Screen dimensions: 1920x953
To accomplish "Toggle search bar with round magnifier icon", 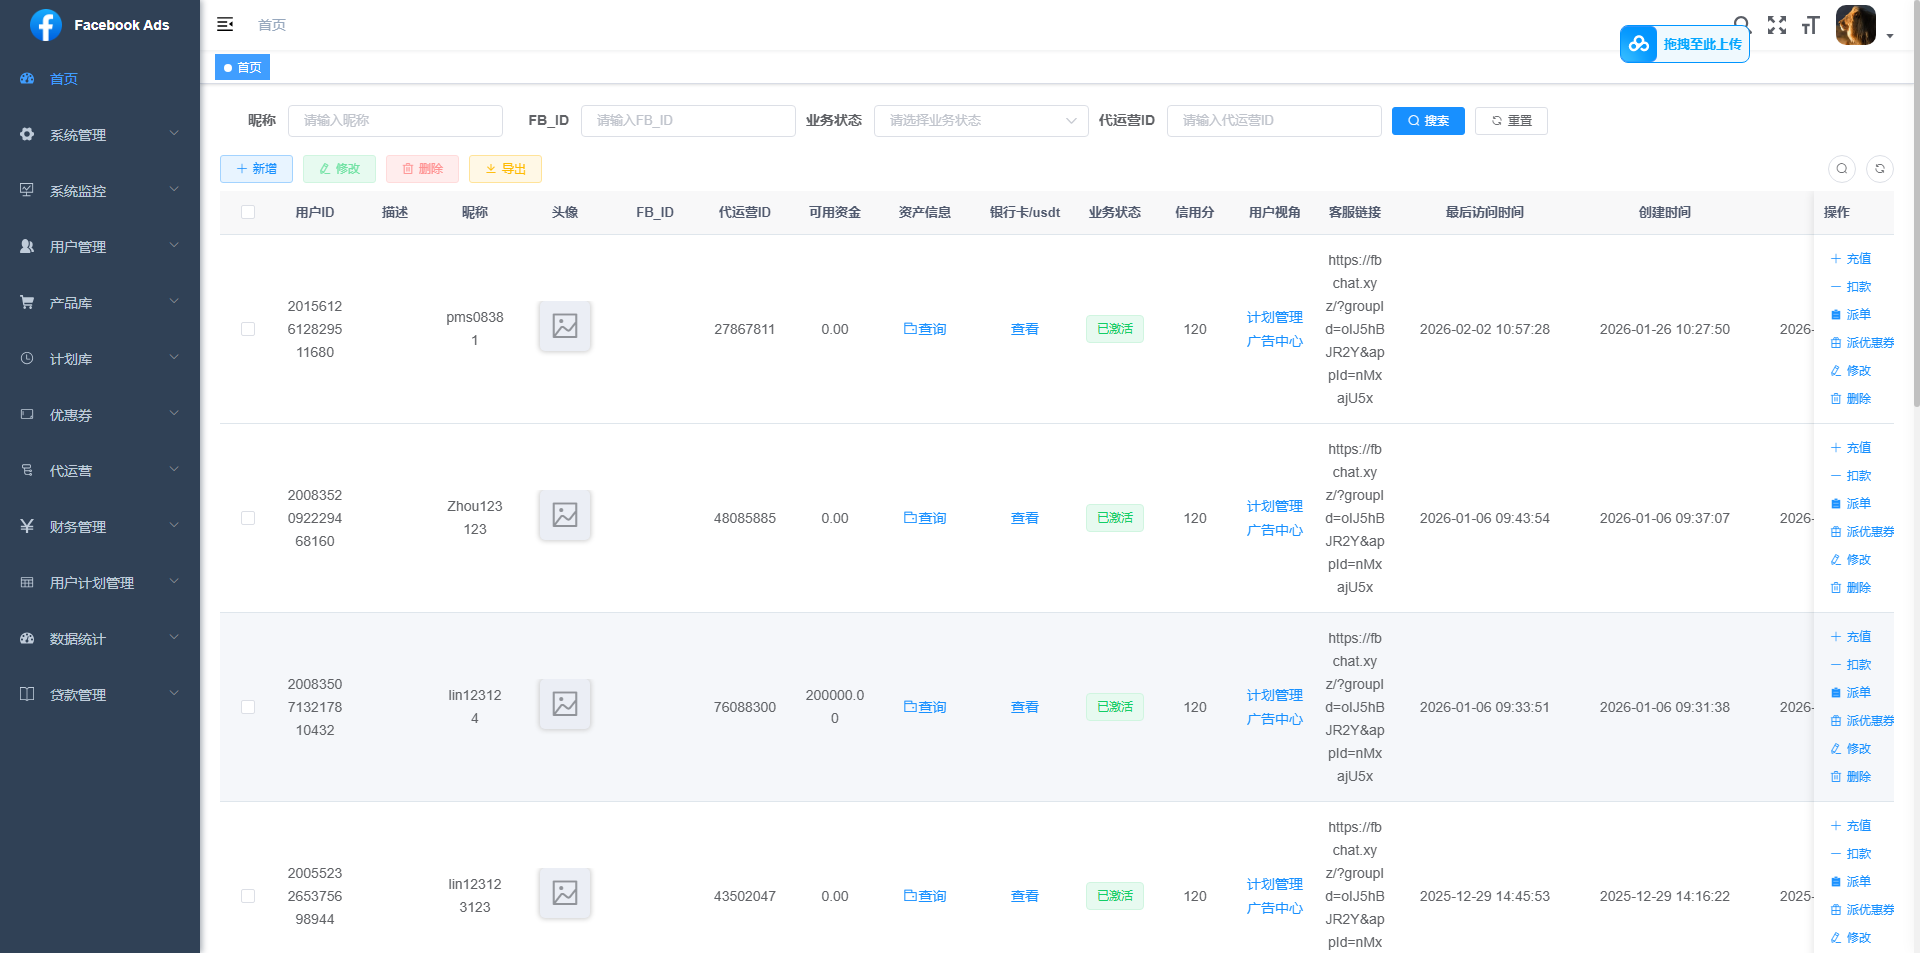I will tap(1842, 169).
